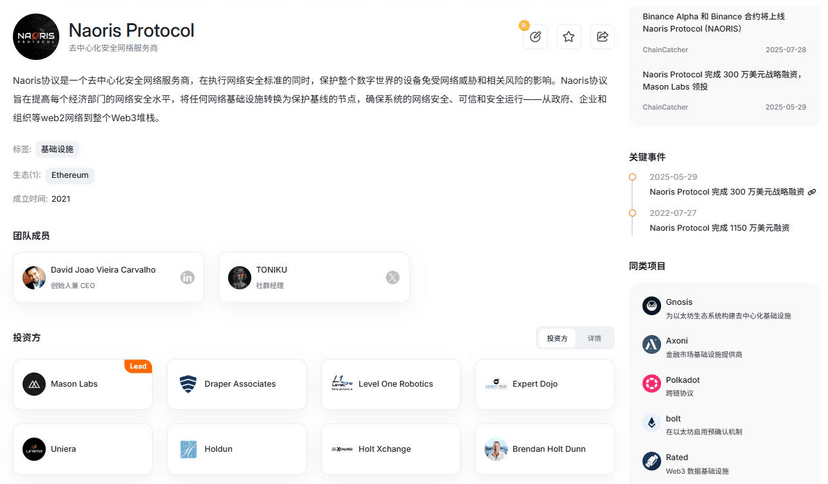Click David Joao Vieira Carvalho's avatar
Image resolution: width=828 pixels, height=484 pixels.
34,278
